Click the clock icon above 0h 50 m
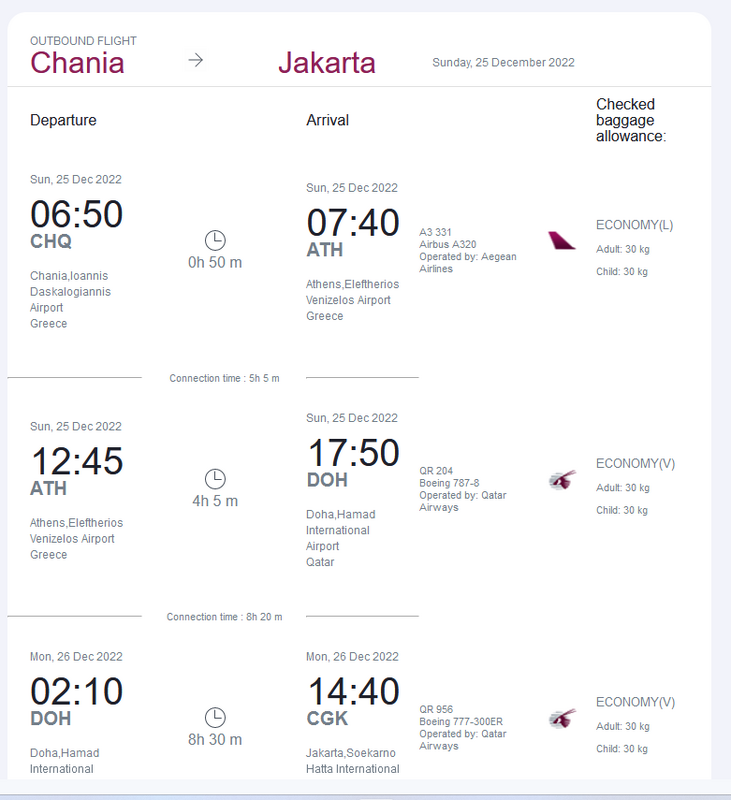This screenshot has height=800, width=731. click(x=215, y=240)
